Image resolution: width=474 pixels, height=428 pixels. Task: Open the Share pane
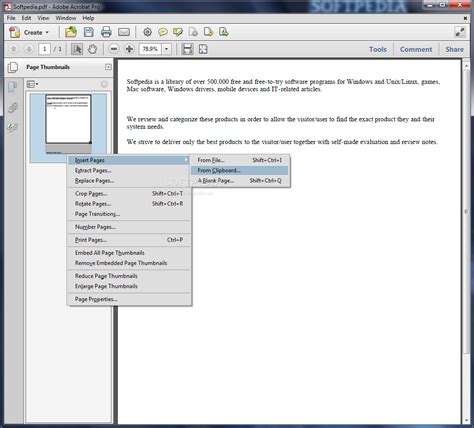click(x=454, y=49)
